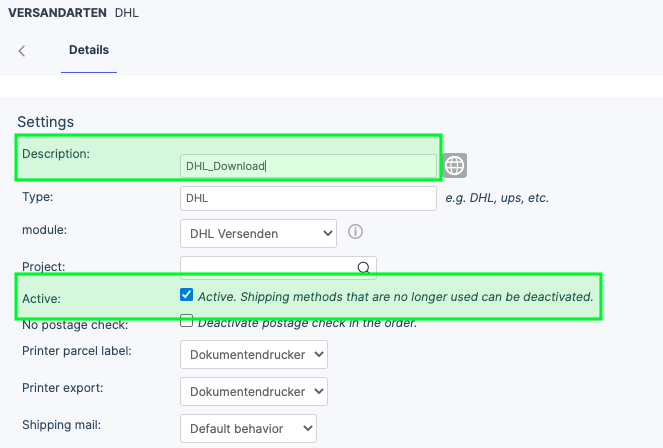Open the Shipping mail Default behavior dropdown
663x448 pixels.
[248, 428]
